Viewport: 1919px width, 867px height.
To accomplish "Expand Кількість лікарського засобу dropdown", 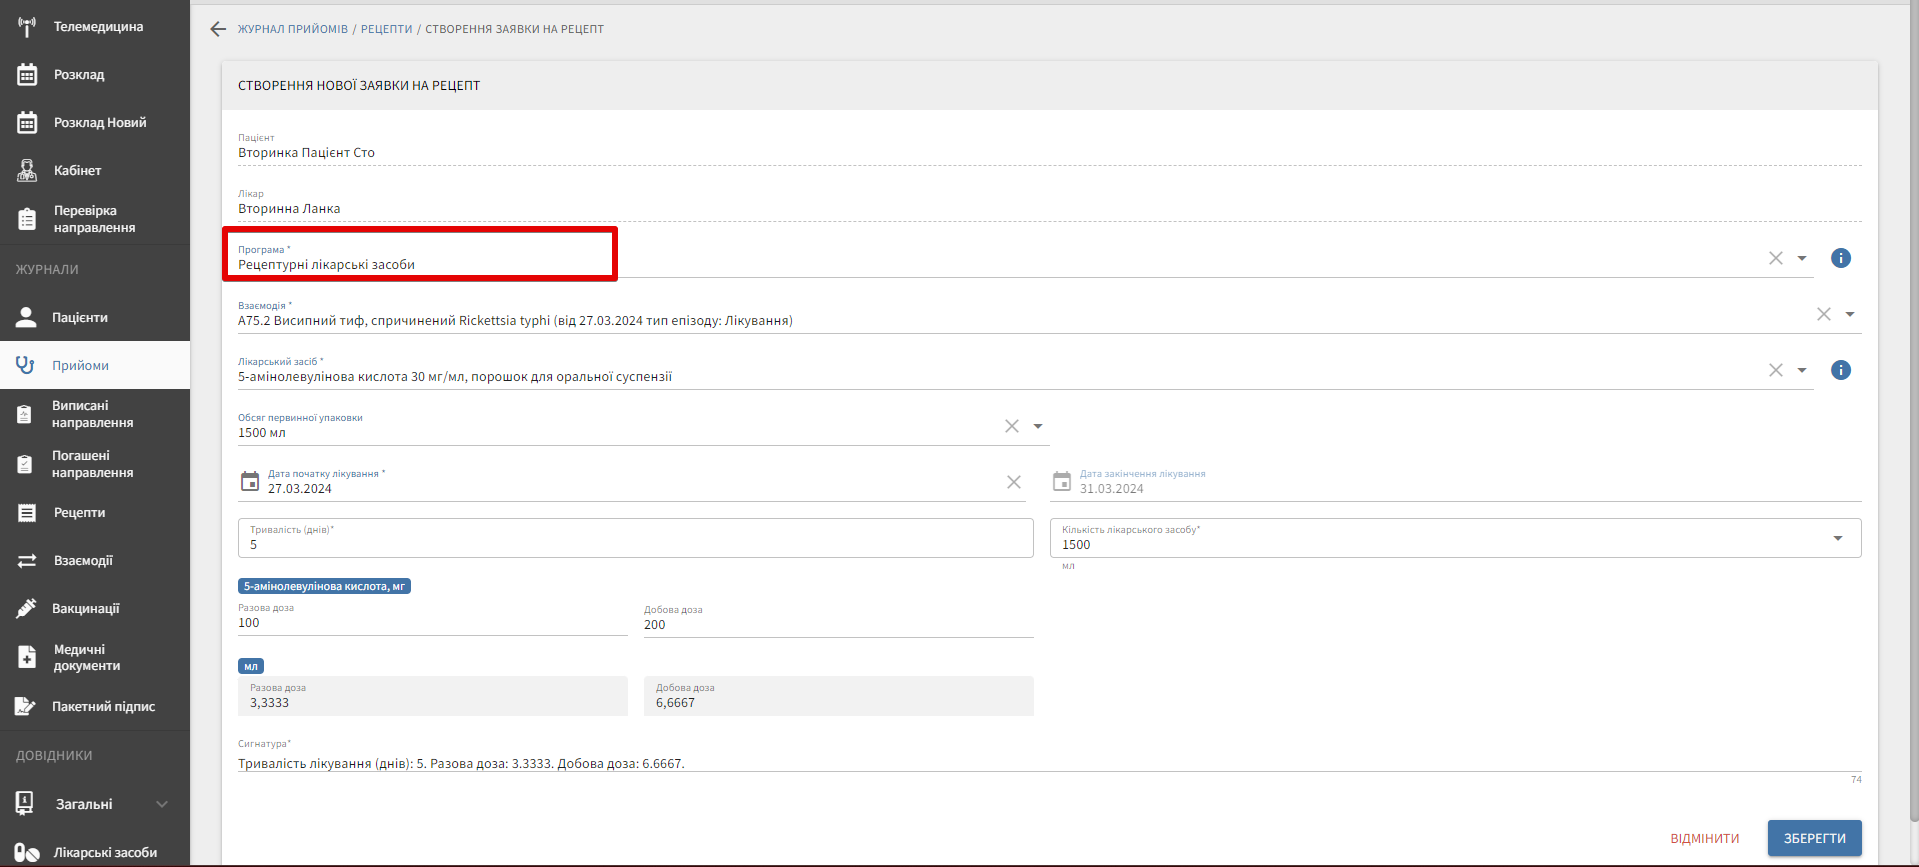I will (1837, 538).
